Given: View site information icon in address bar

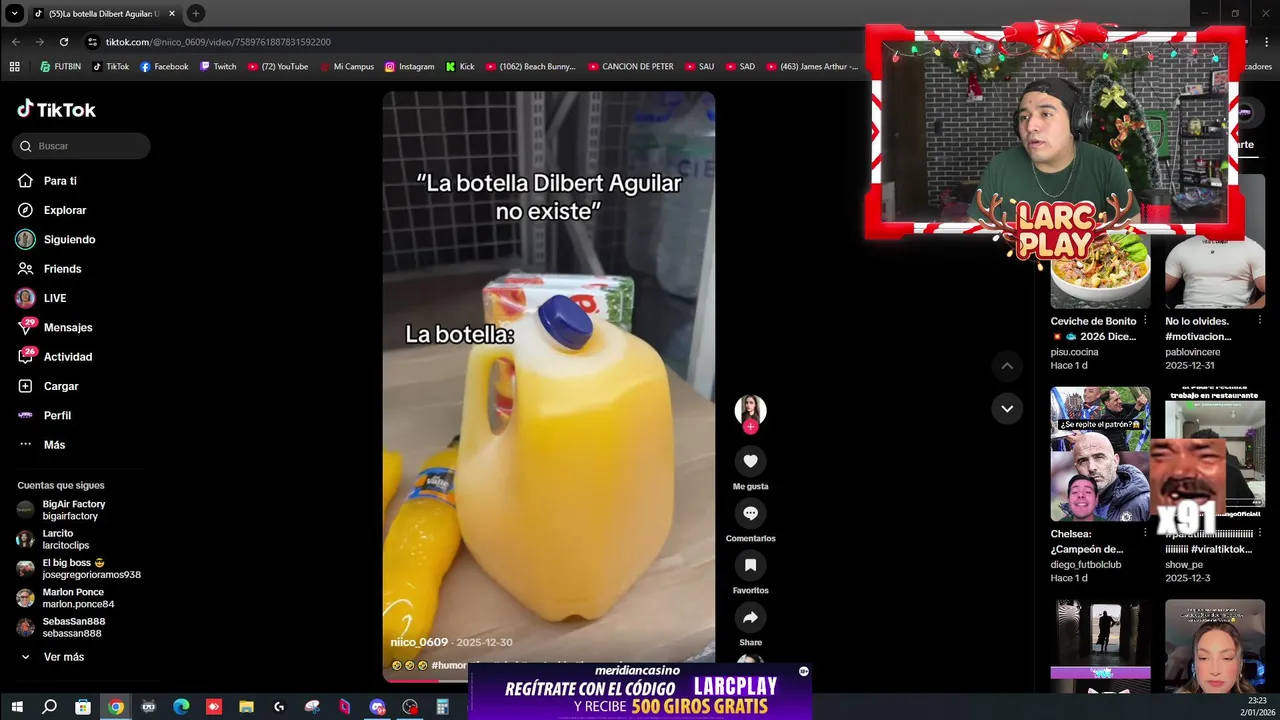Looking at the screenshot, I should click(92, 42).
